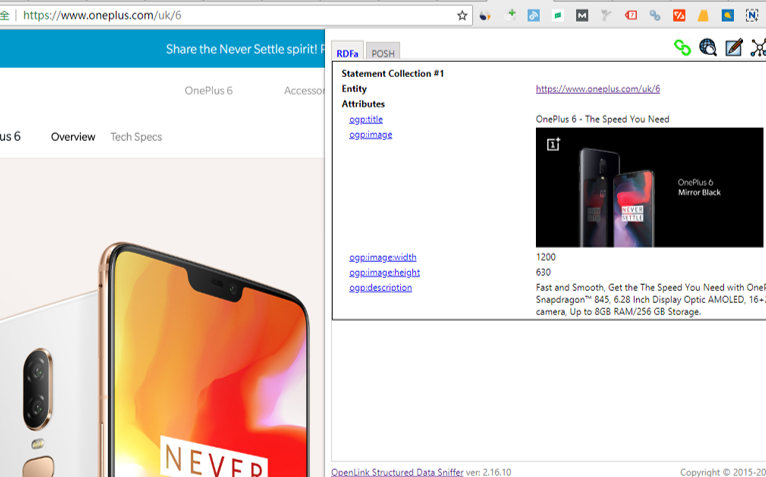This screenshot has height=477, width=766.
Task: Click the pencil edit icon in sniffer panel
Action: coord(734,47)
